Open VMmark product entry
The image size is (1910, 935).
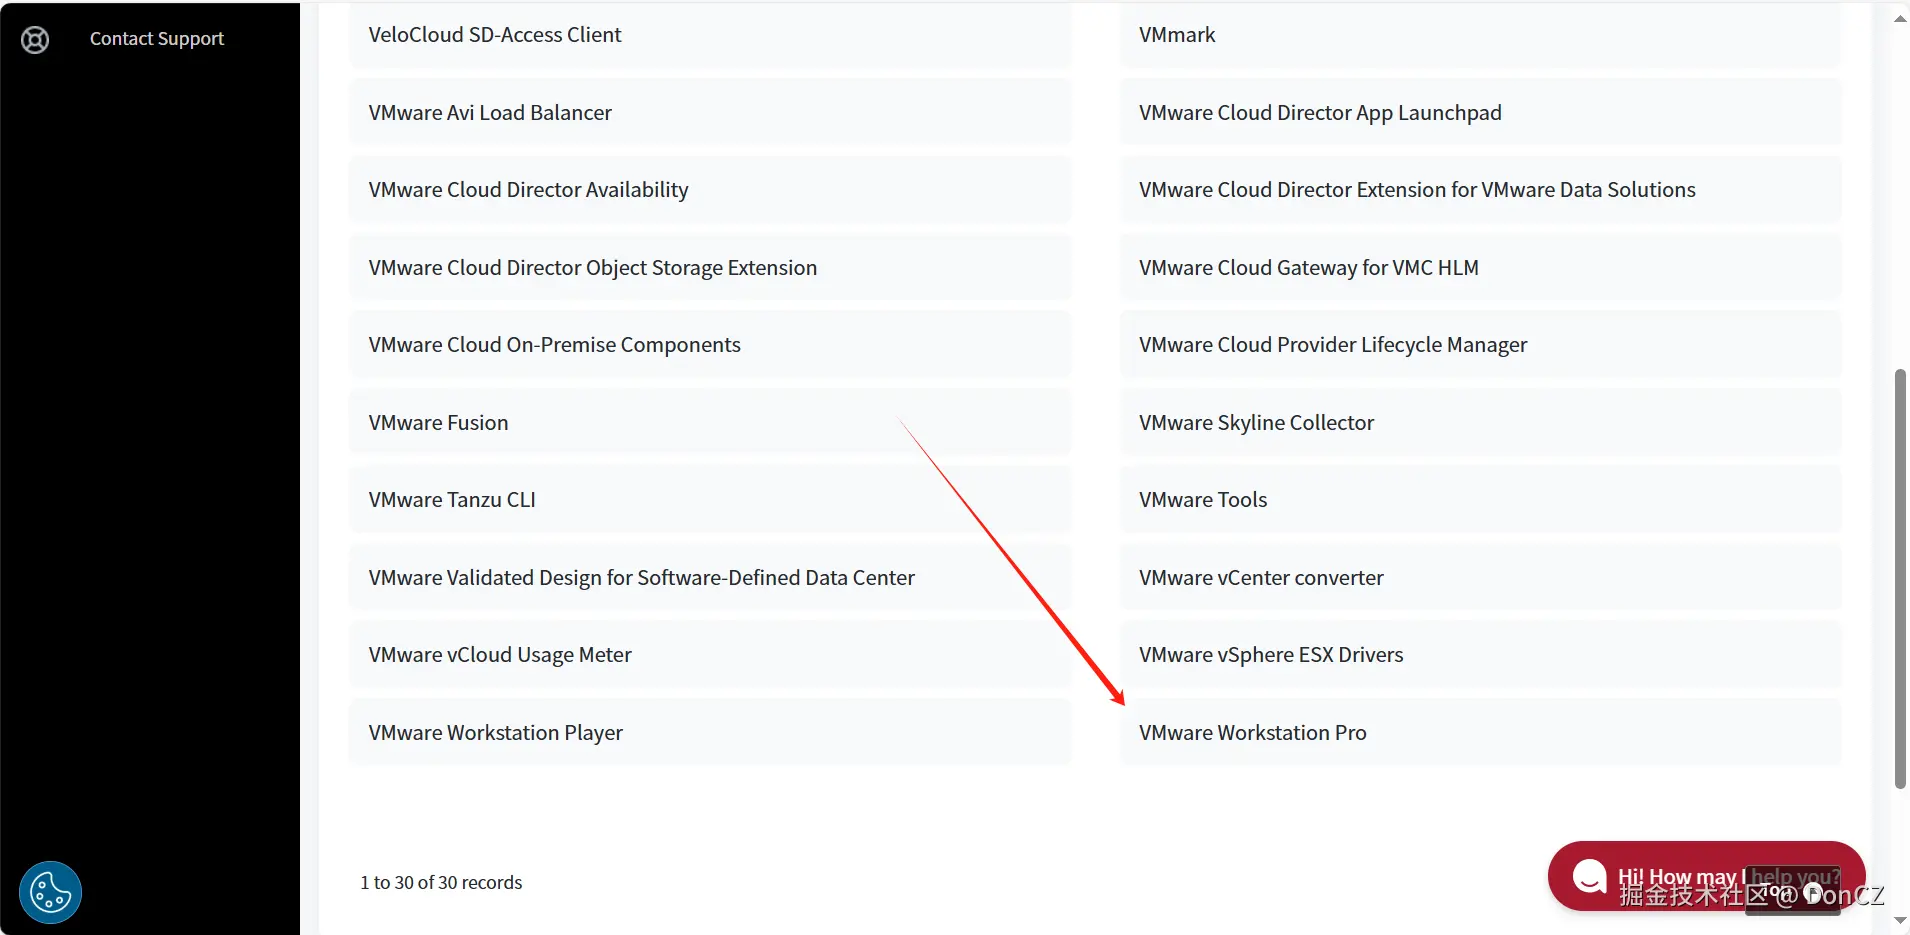tap(1177, 35)
